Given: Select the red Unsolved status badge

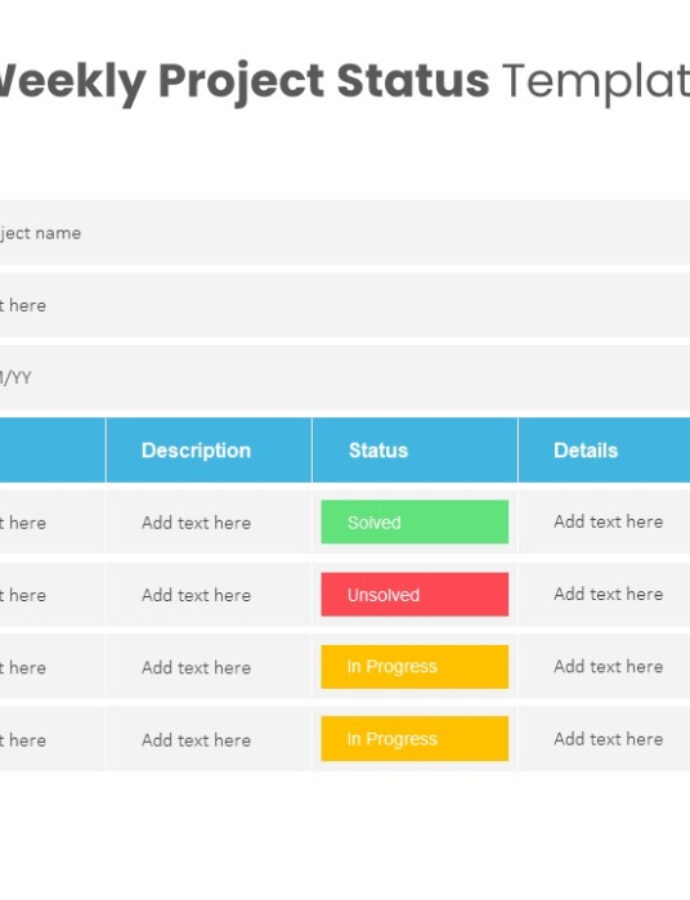Looking at the screenshot, I should [x=414, y=595].
